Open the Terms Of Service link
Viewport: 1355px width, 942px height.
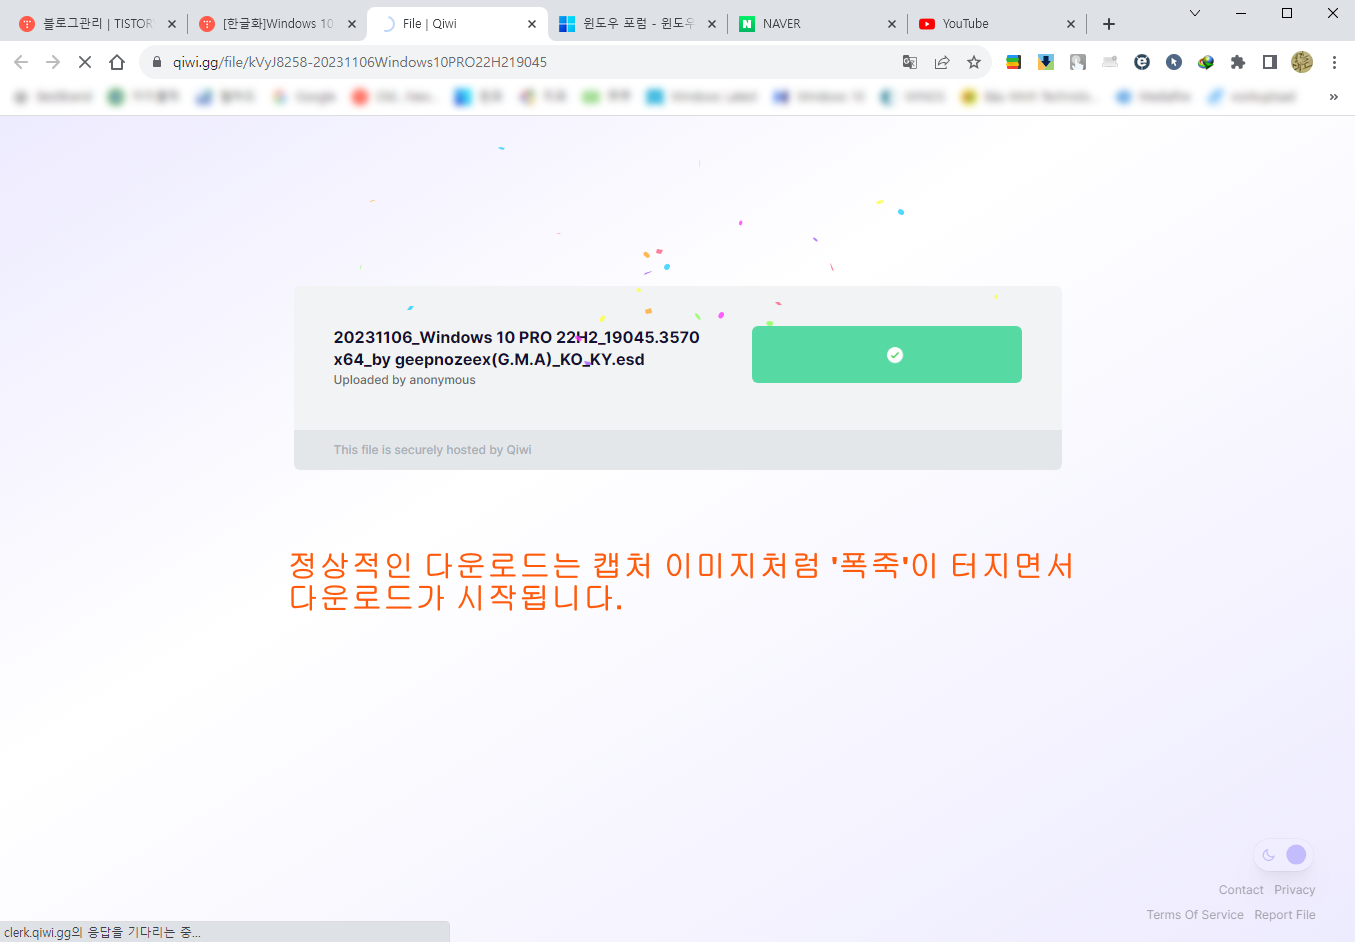click(x=1195, y=915)
